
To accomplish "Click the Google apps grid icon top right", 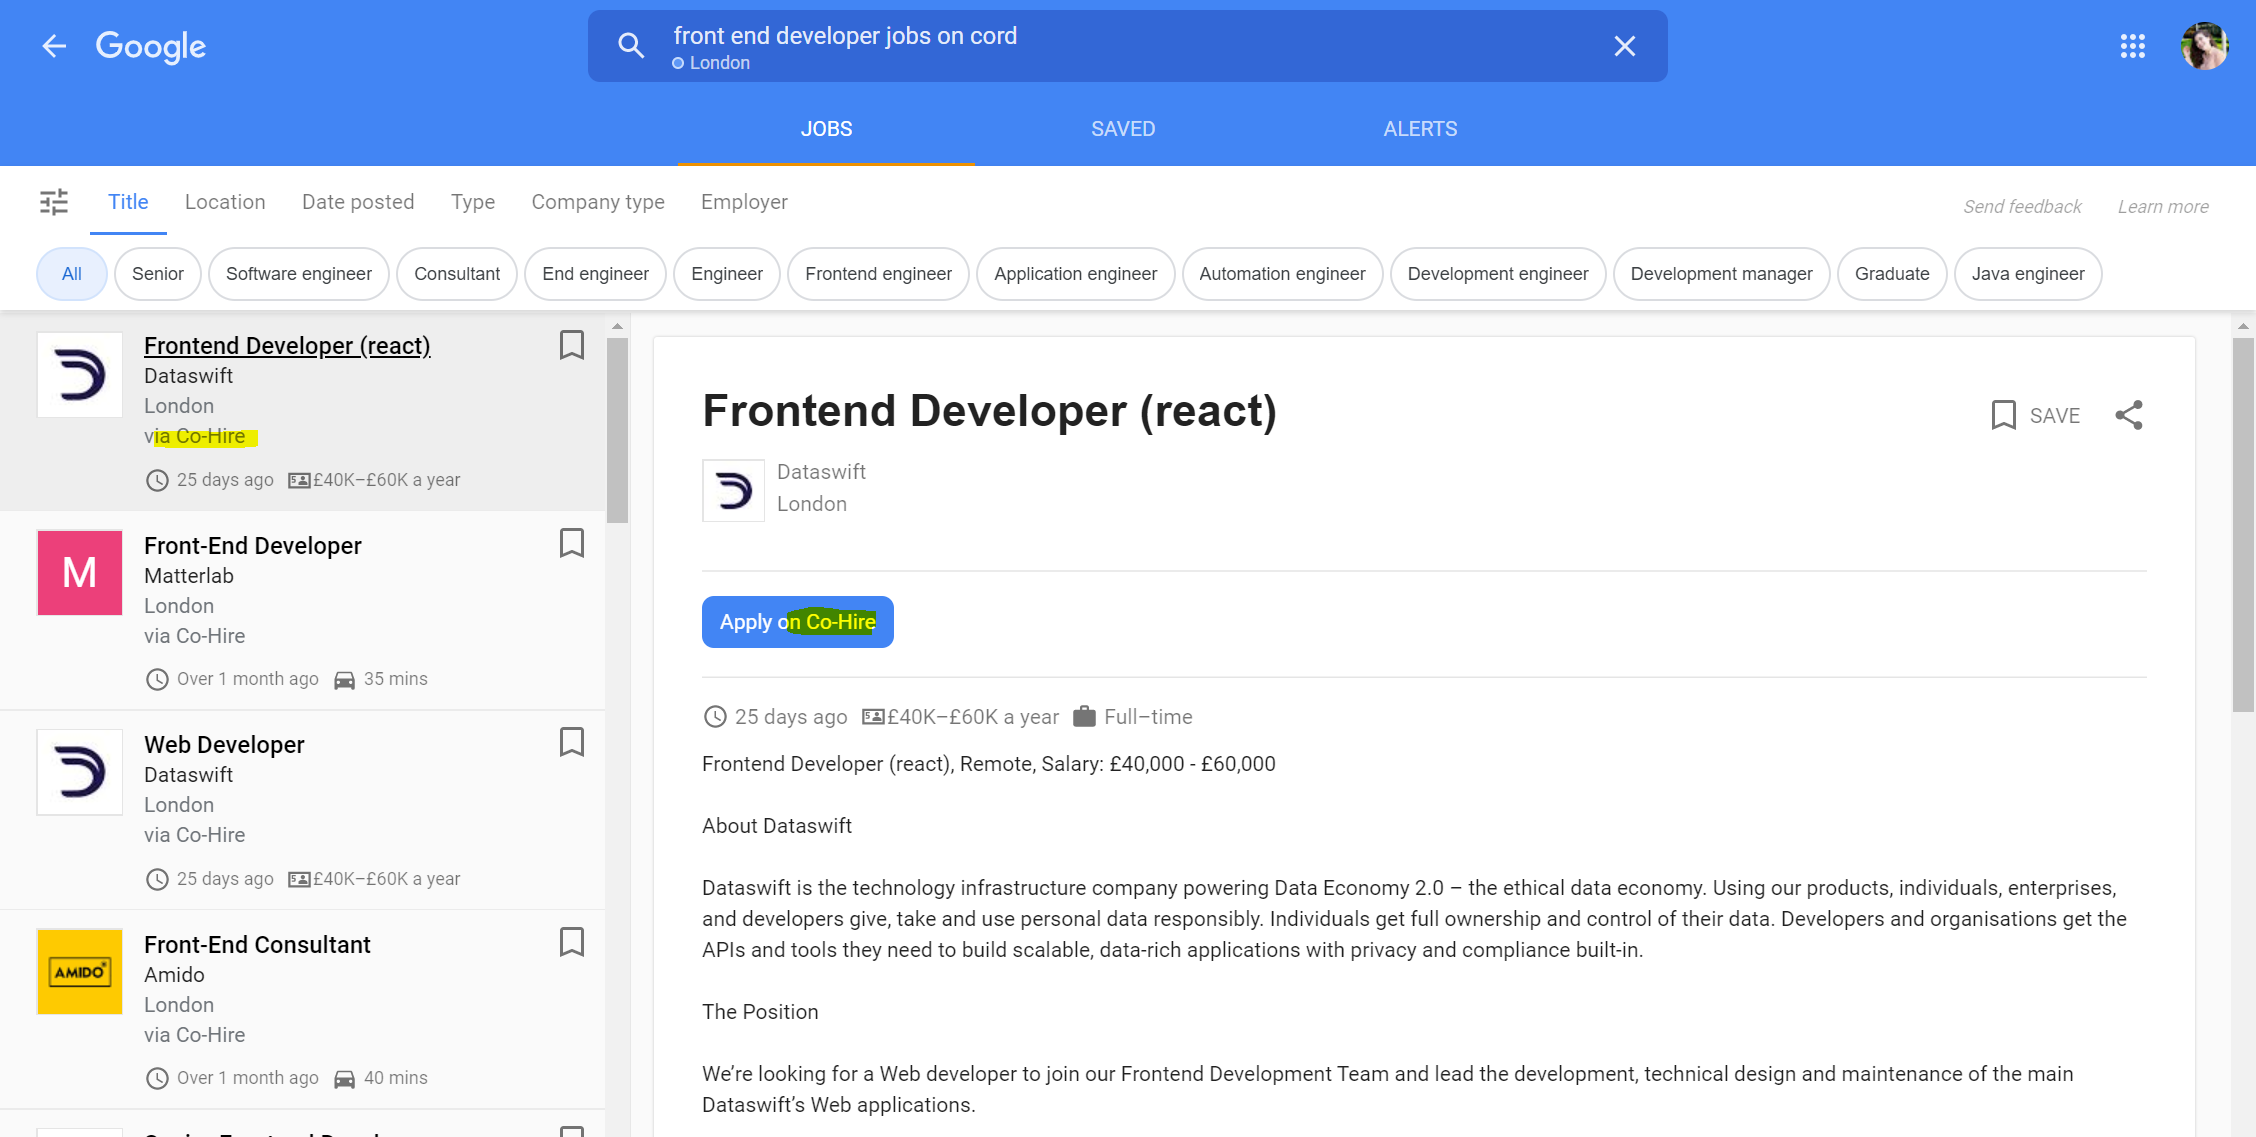I will point(2133,45).
